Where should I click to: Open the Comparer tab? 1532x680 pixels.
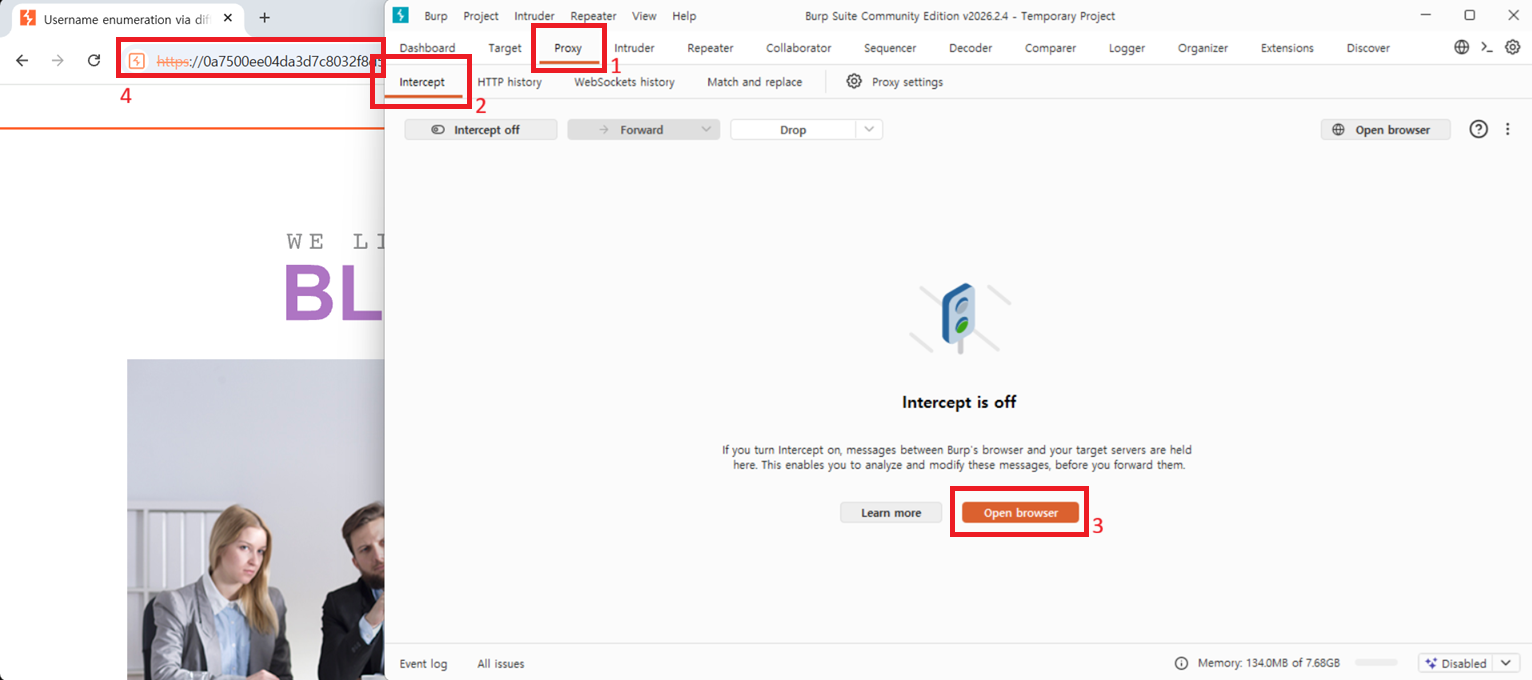coord(1050,48)
